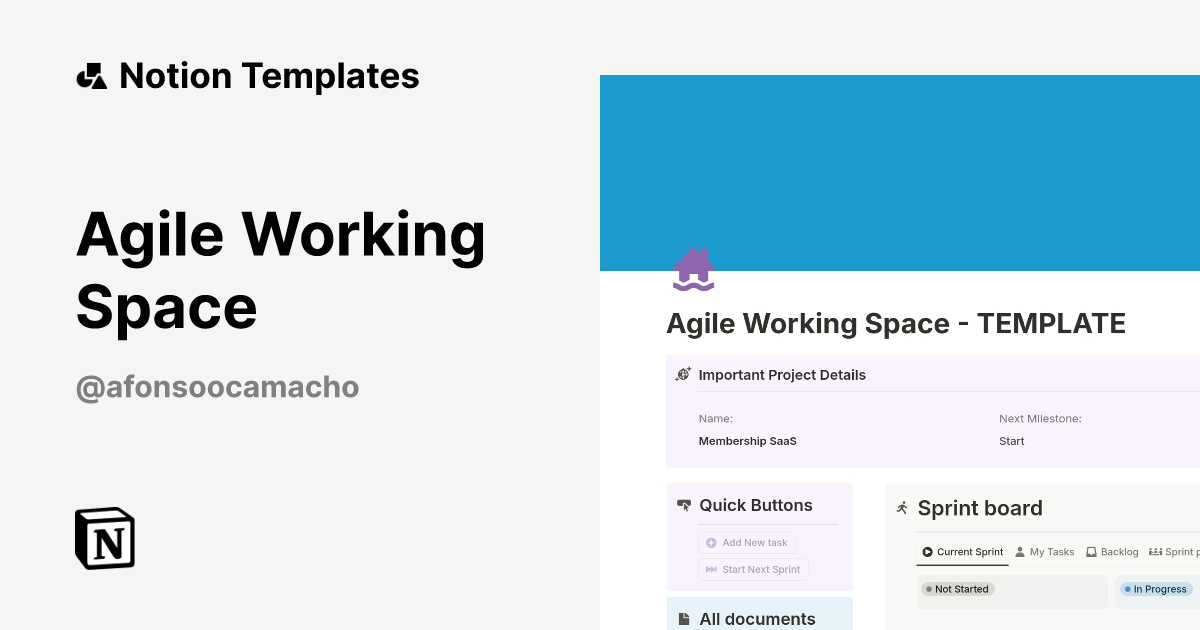The height and width of the screenshot is (630, 1200).
Task: Click the Add New task button
Action: pyautogui.click(x=747, y=542)
